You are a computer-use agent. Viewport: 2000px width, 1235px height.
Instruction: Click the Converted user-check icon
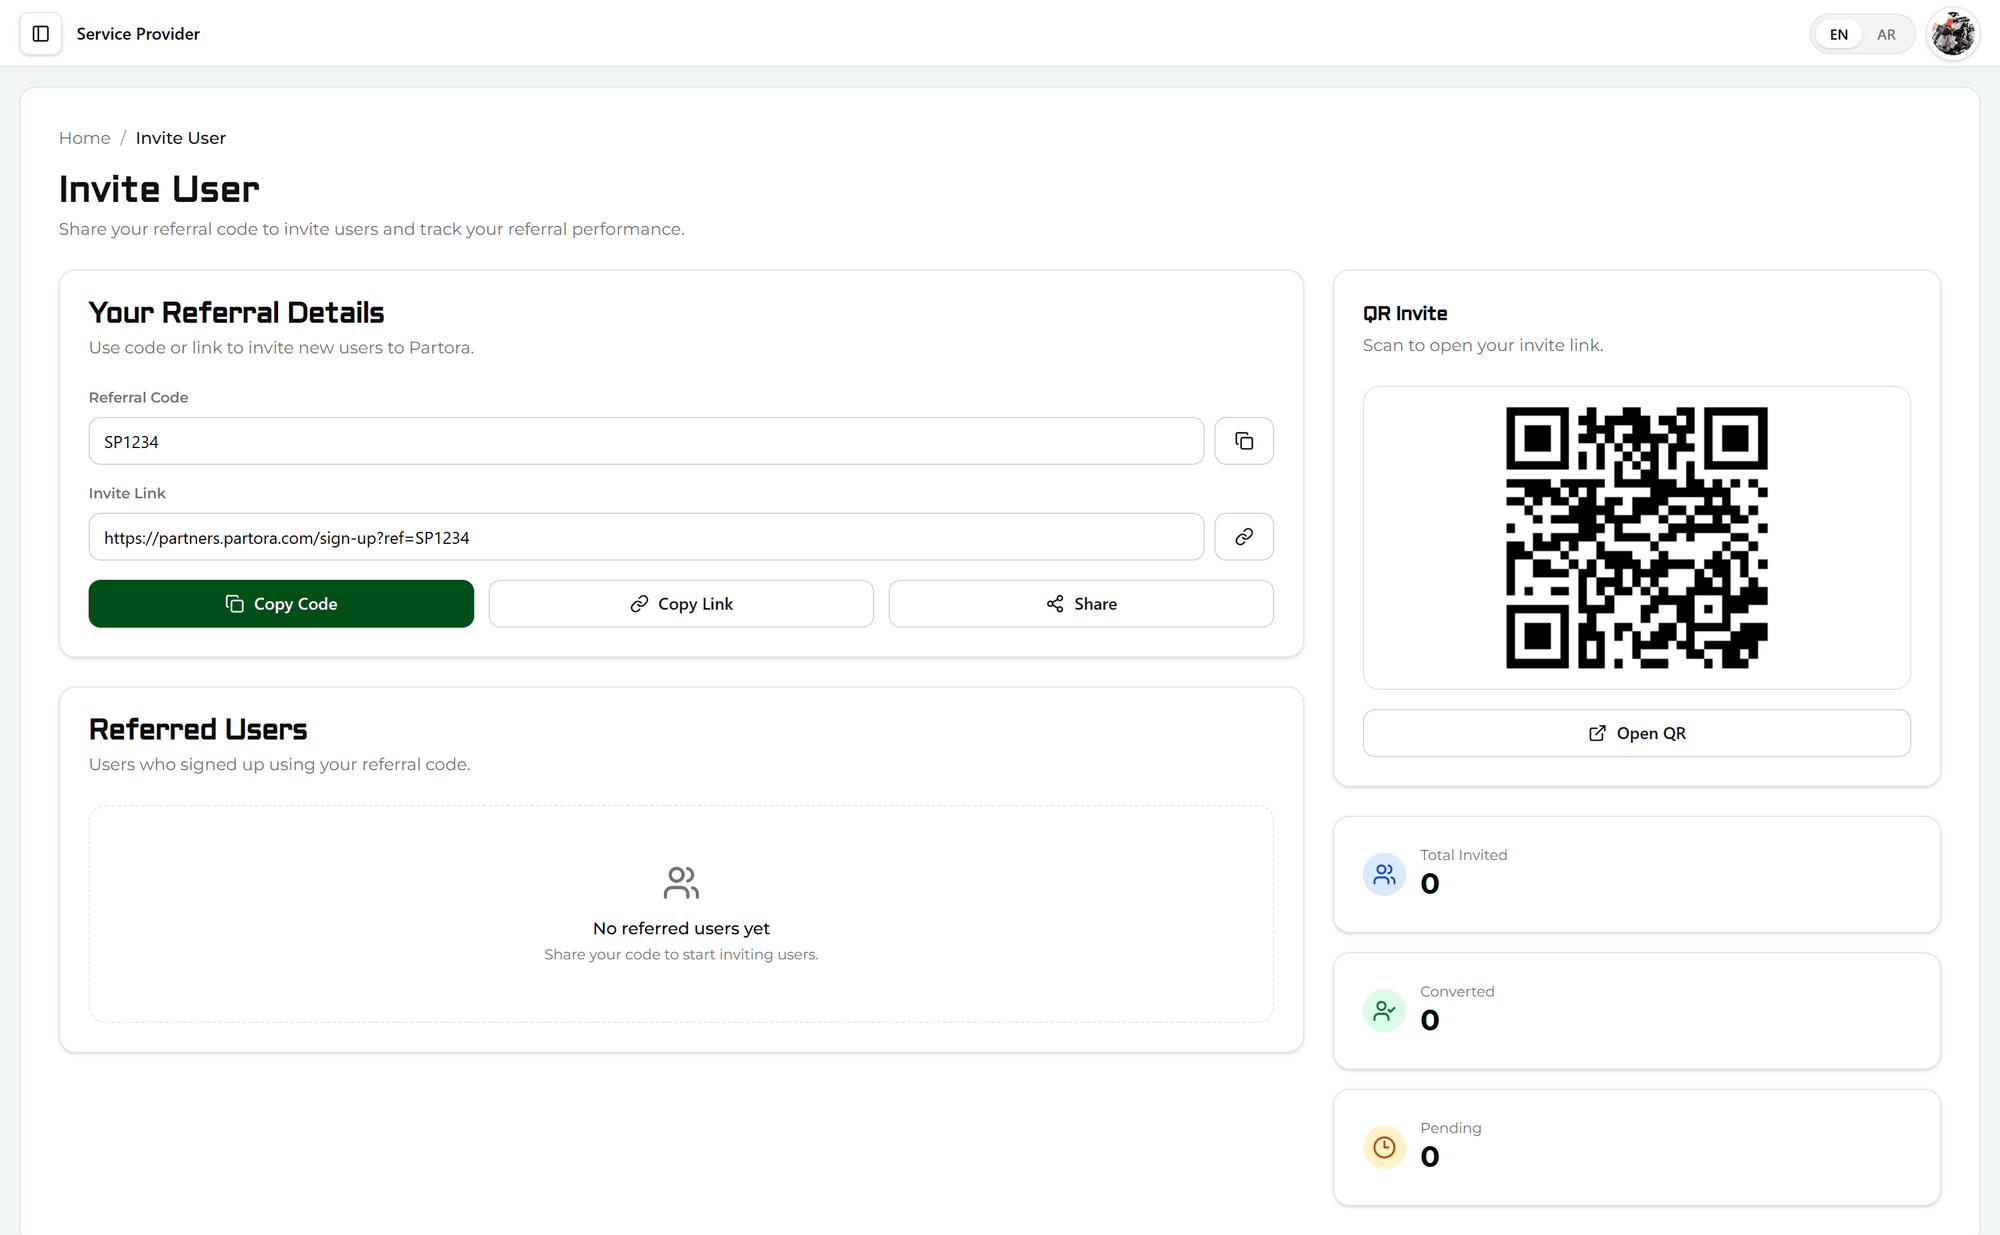click(1384, 1011)
